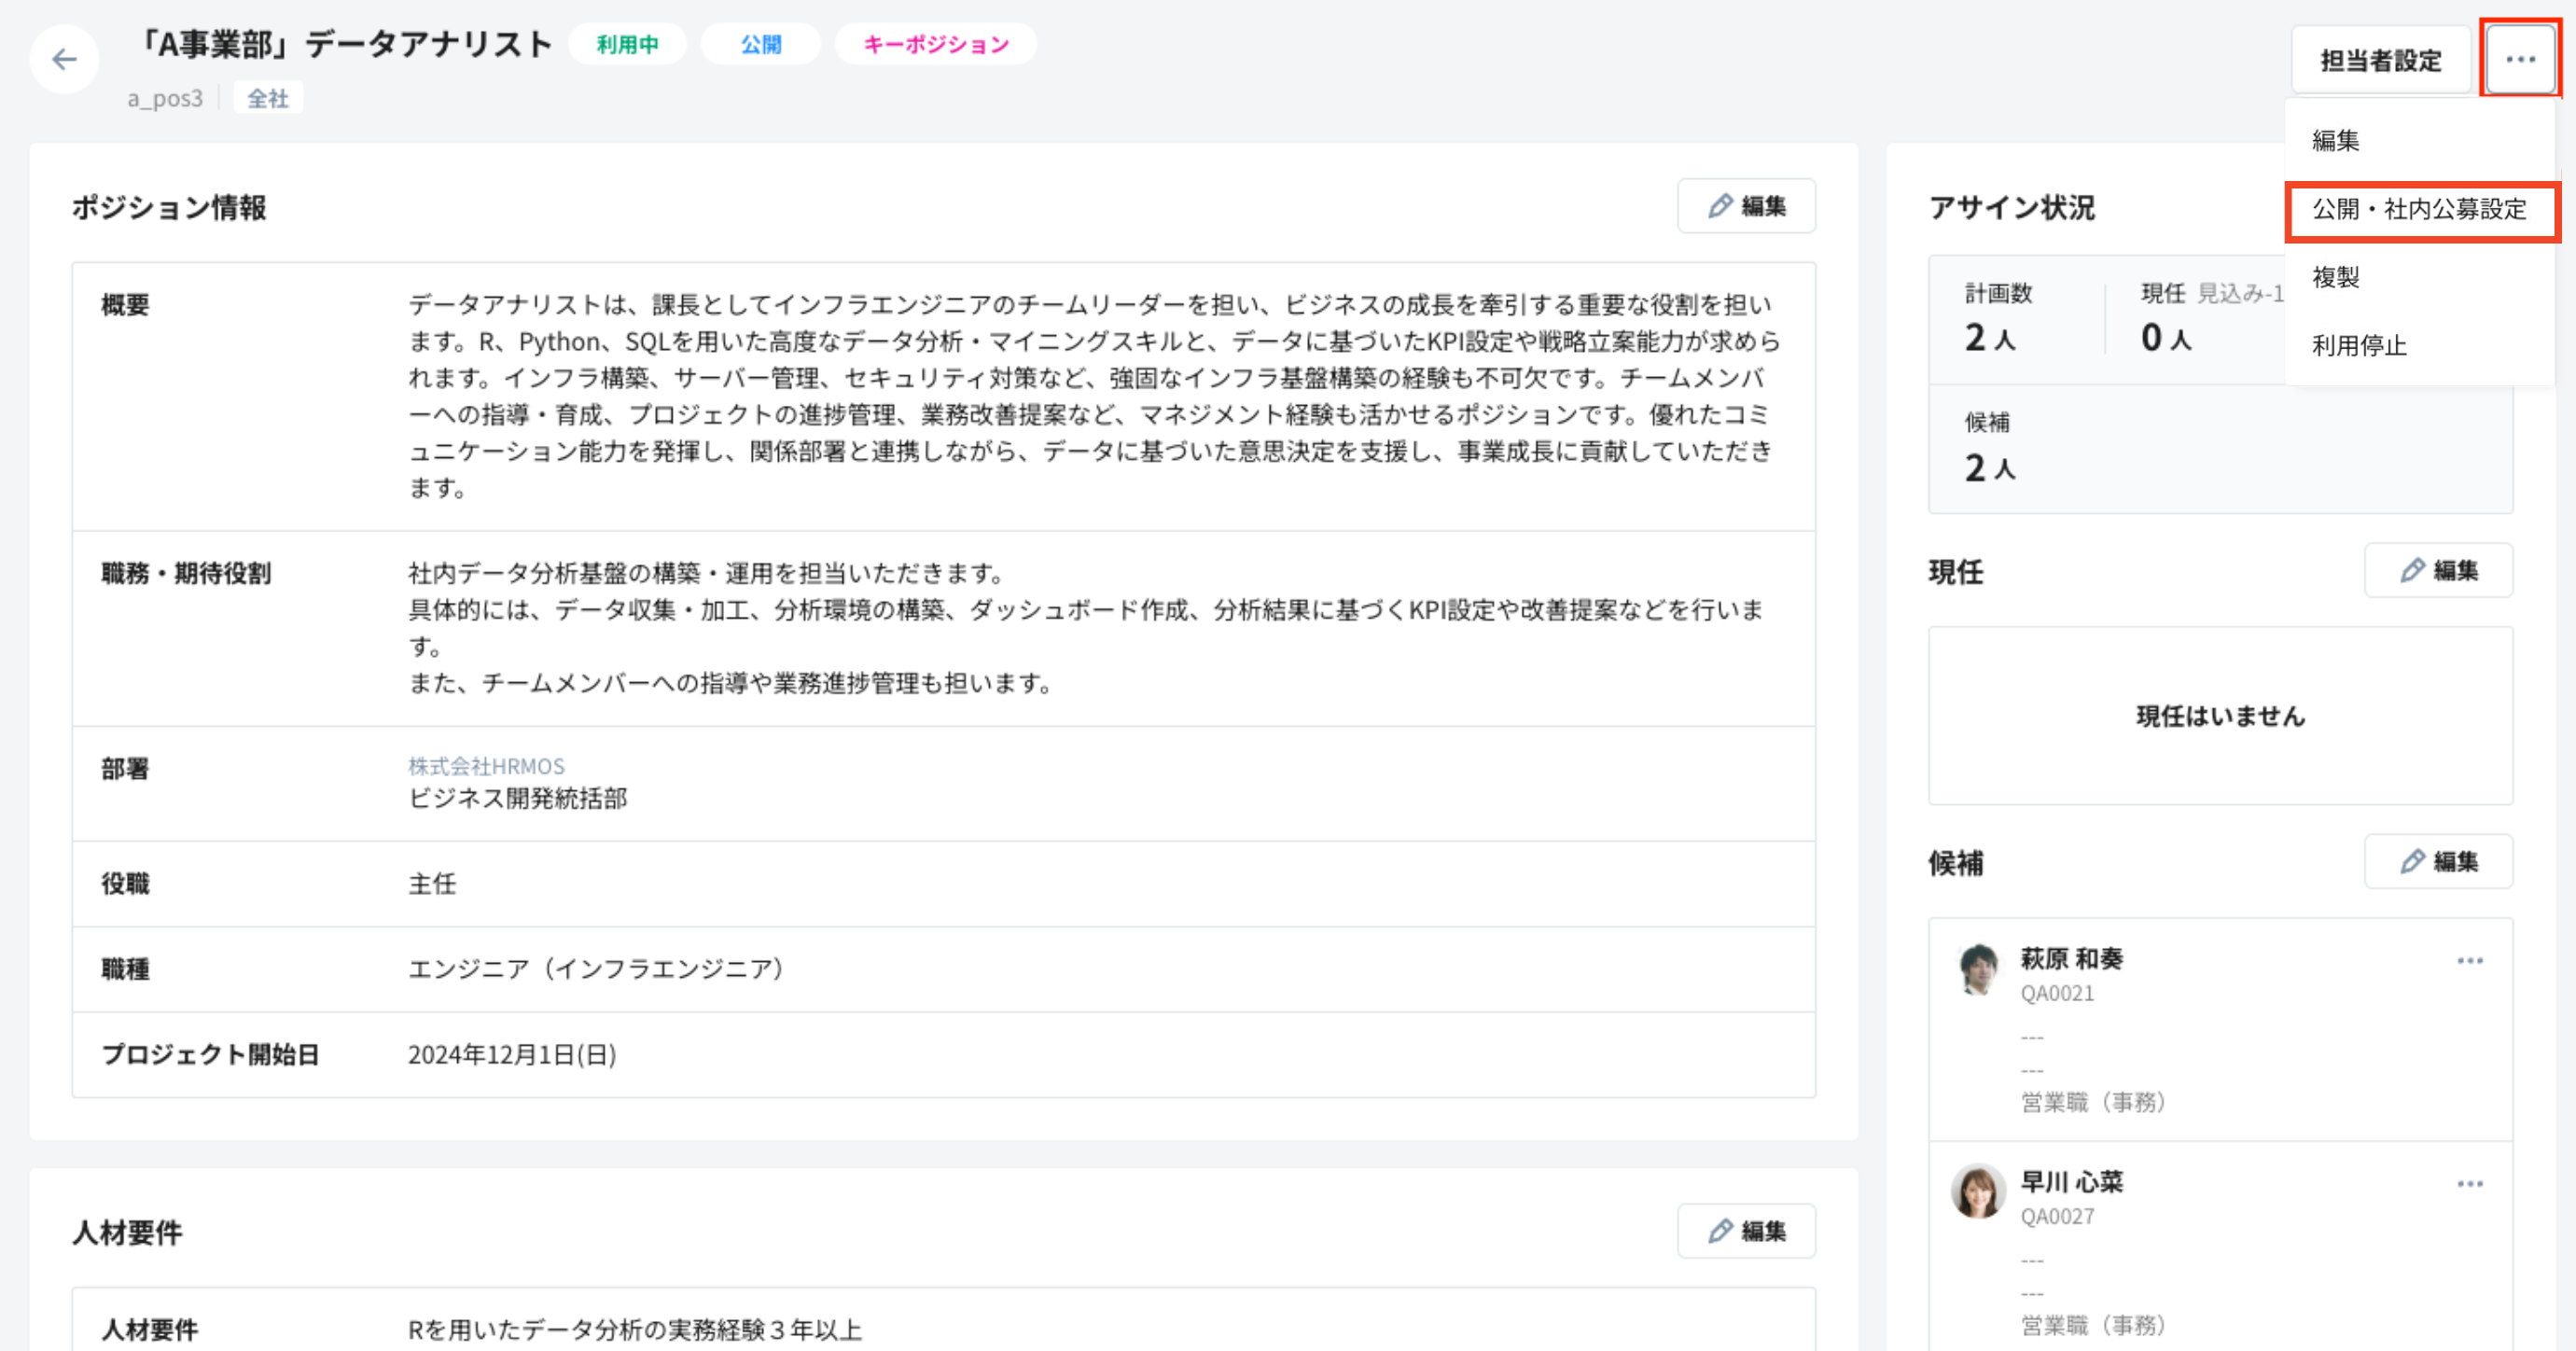Open options dots for 萩原 和奏
Image resolution: width=2576 pixels, height=1351 pixels.
[x=2469, y=961]
